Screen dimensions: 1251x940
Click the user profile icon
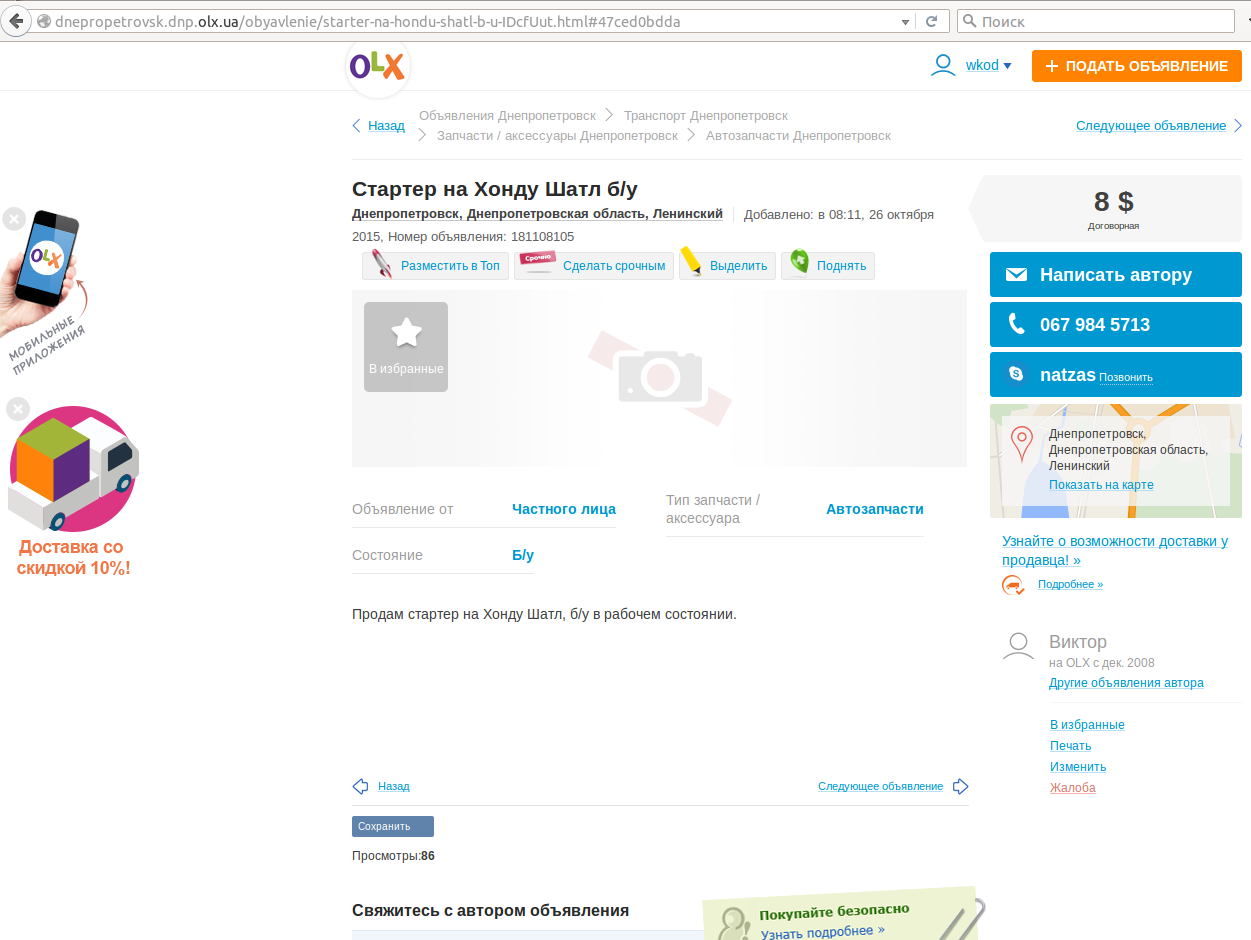click(x=943, y=66)
